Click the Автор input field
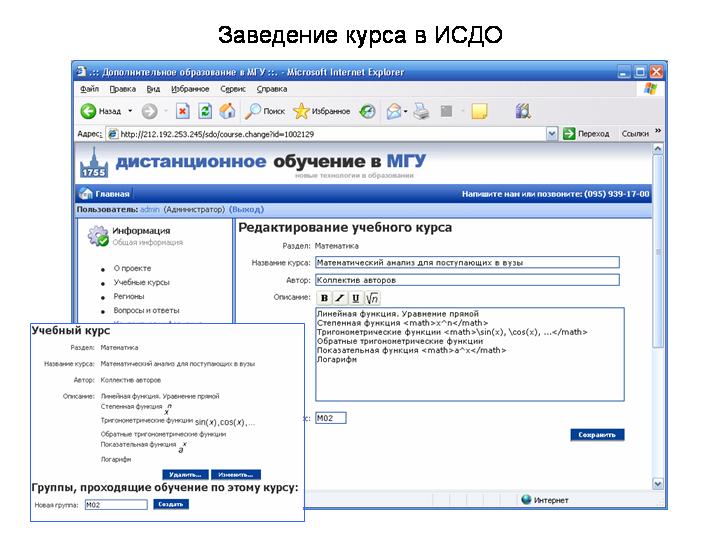This screenshot has height=540, width=720. (x=467, y=280)
